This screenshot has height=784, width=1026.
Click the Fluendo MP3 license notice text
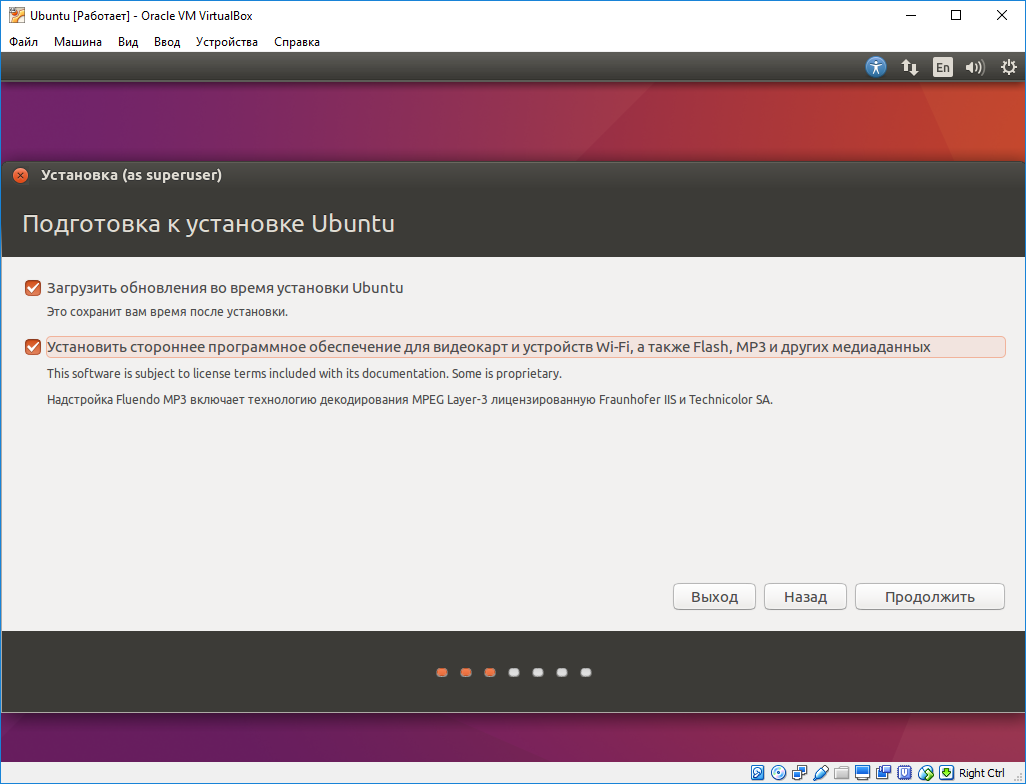pos(410,400)
